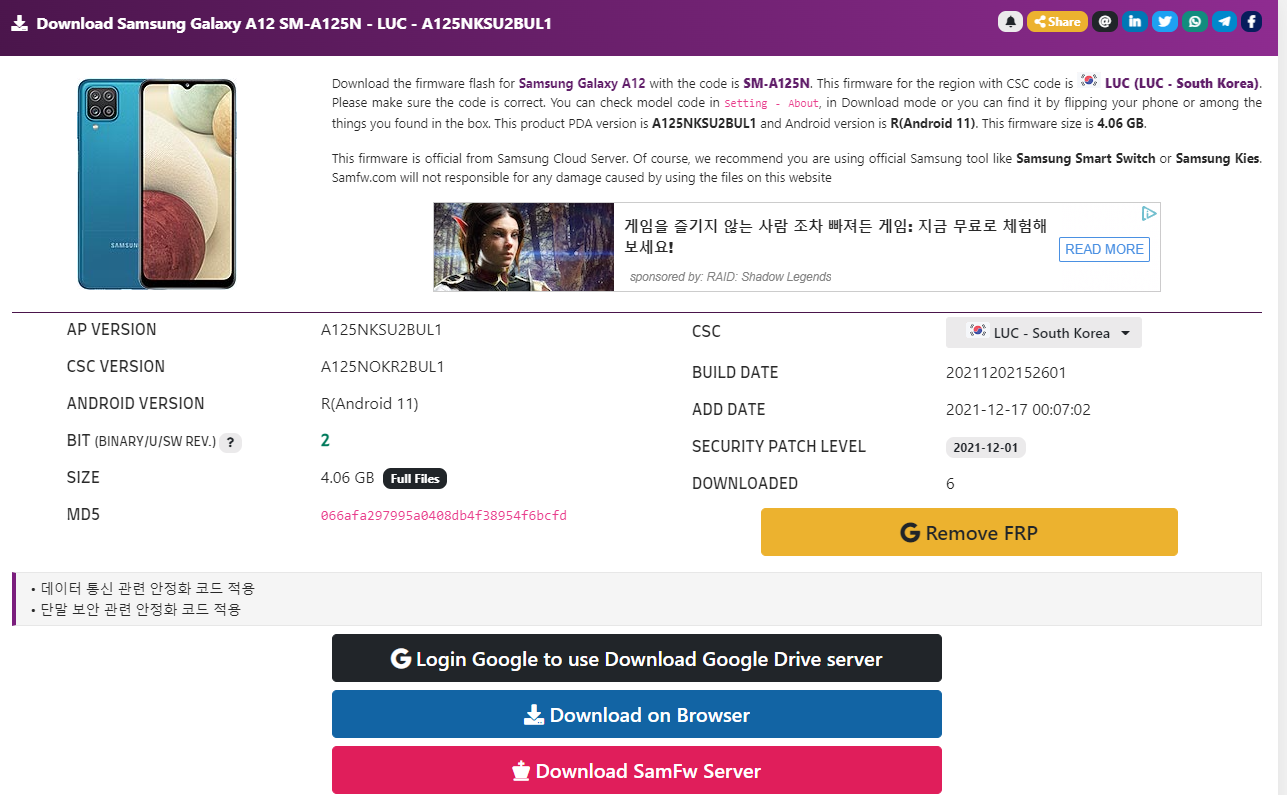1287x795 pixels.
Task: Share on Twitter icon
Action: pyautogui.click(x=1164, y=21)
